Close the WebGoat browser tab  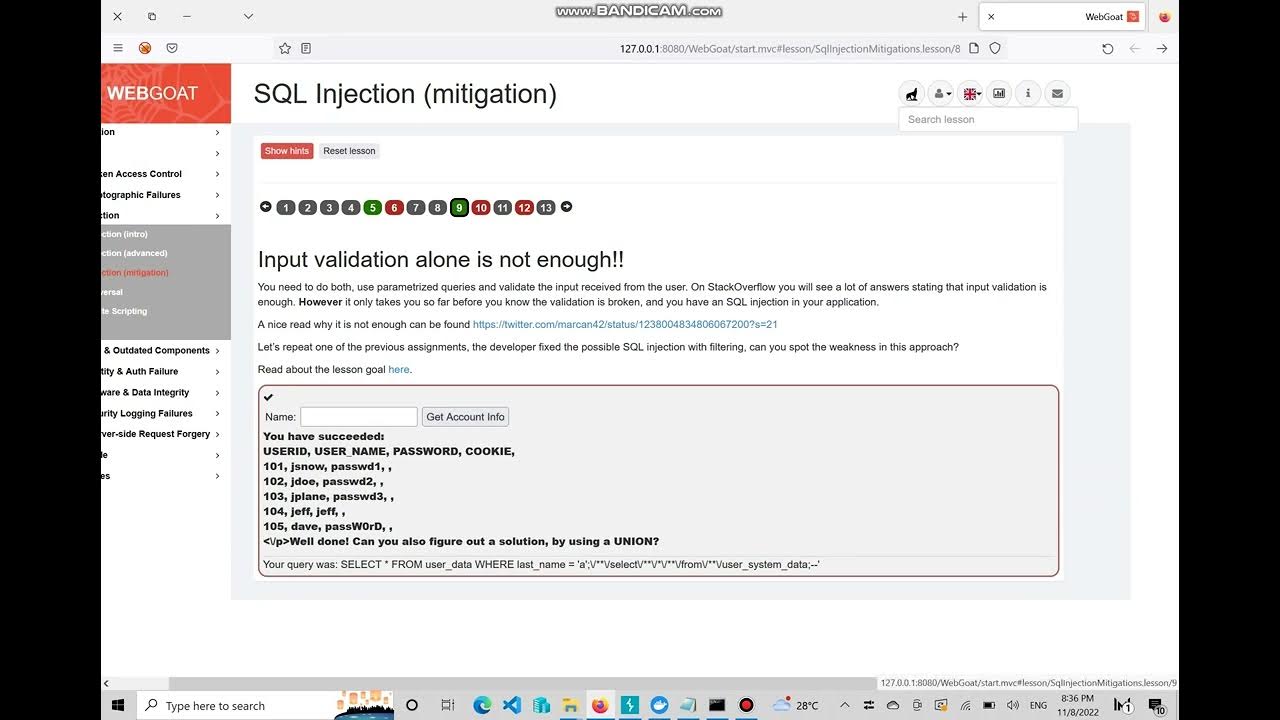tap(991, 17)
